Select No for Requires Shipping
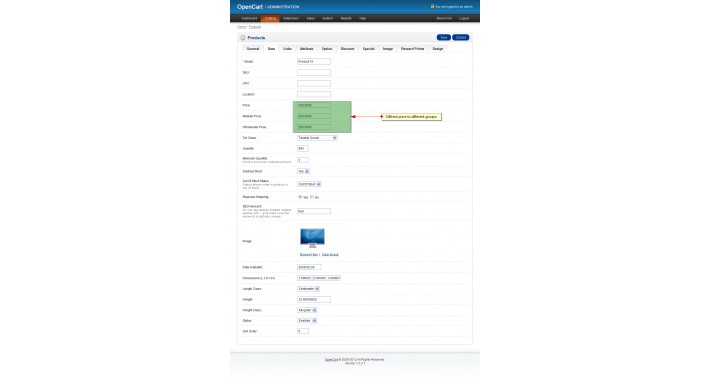This screenshot has height=380, width=710. (312, 197)
